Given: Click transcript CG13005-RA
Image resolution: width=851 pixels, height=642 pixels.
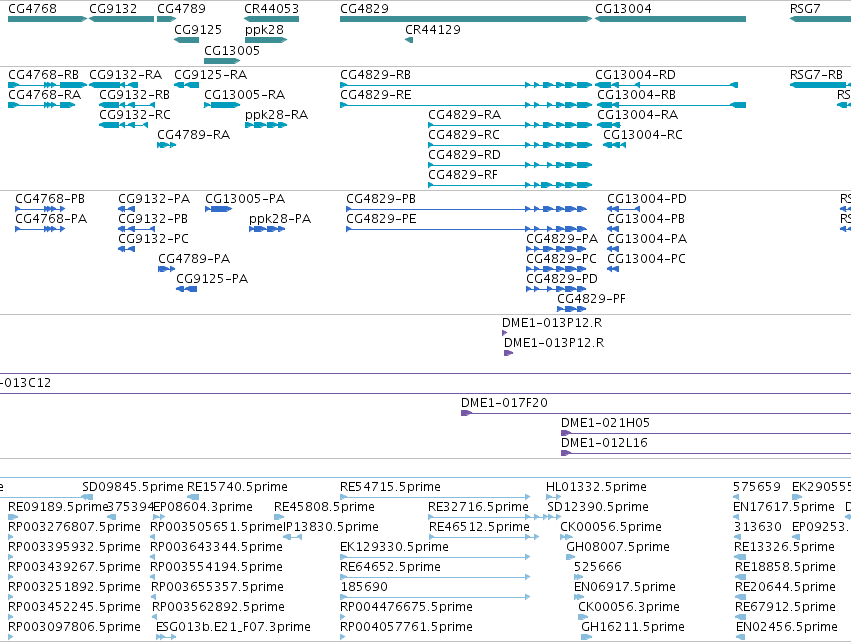Looking at the screenshot, I should pos(244,94).
